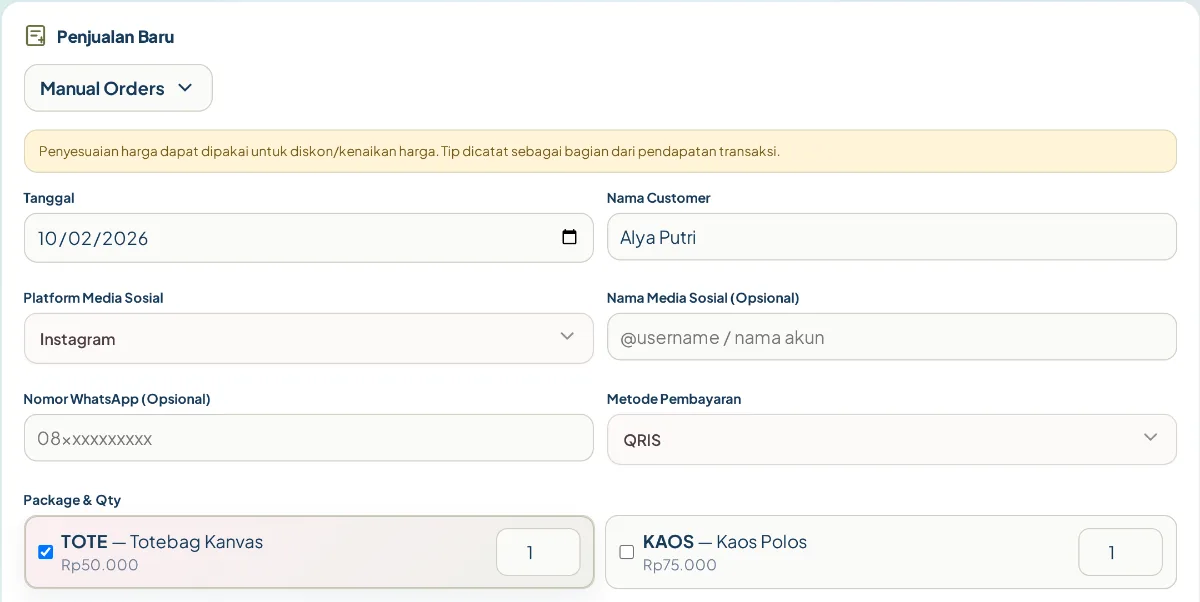Click the price adjustment notice text
1200x602 pixels.
pos(409,152)
